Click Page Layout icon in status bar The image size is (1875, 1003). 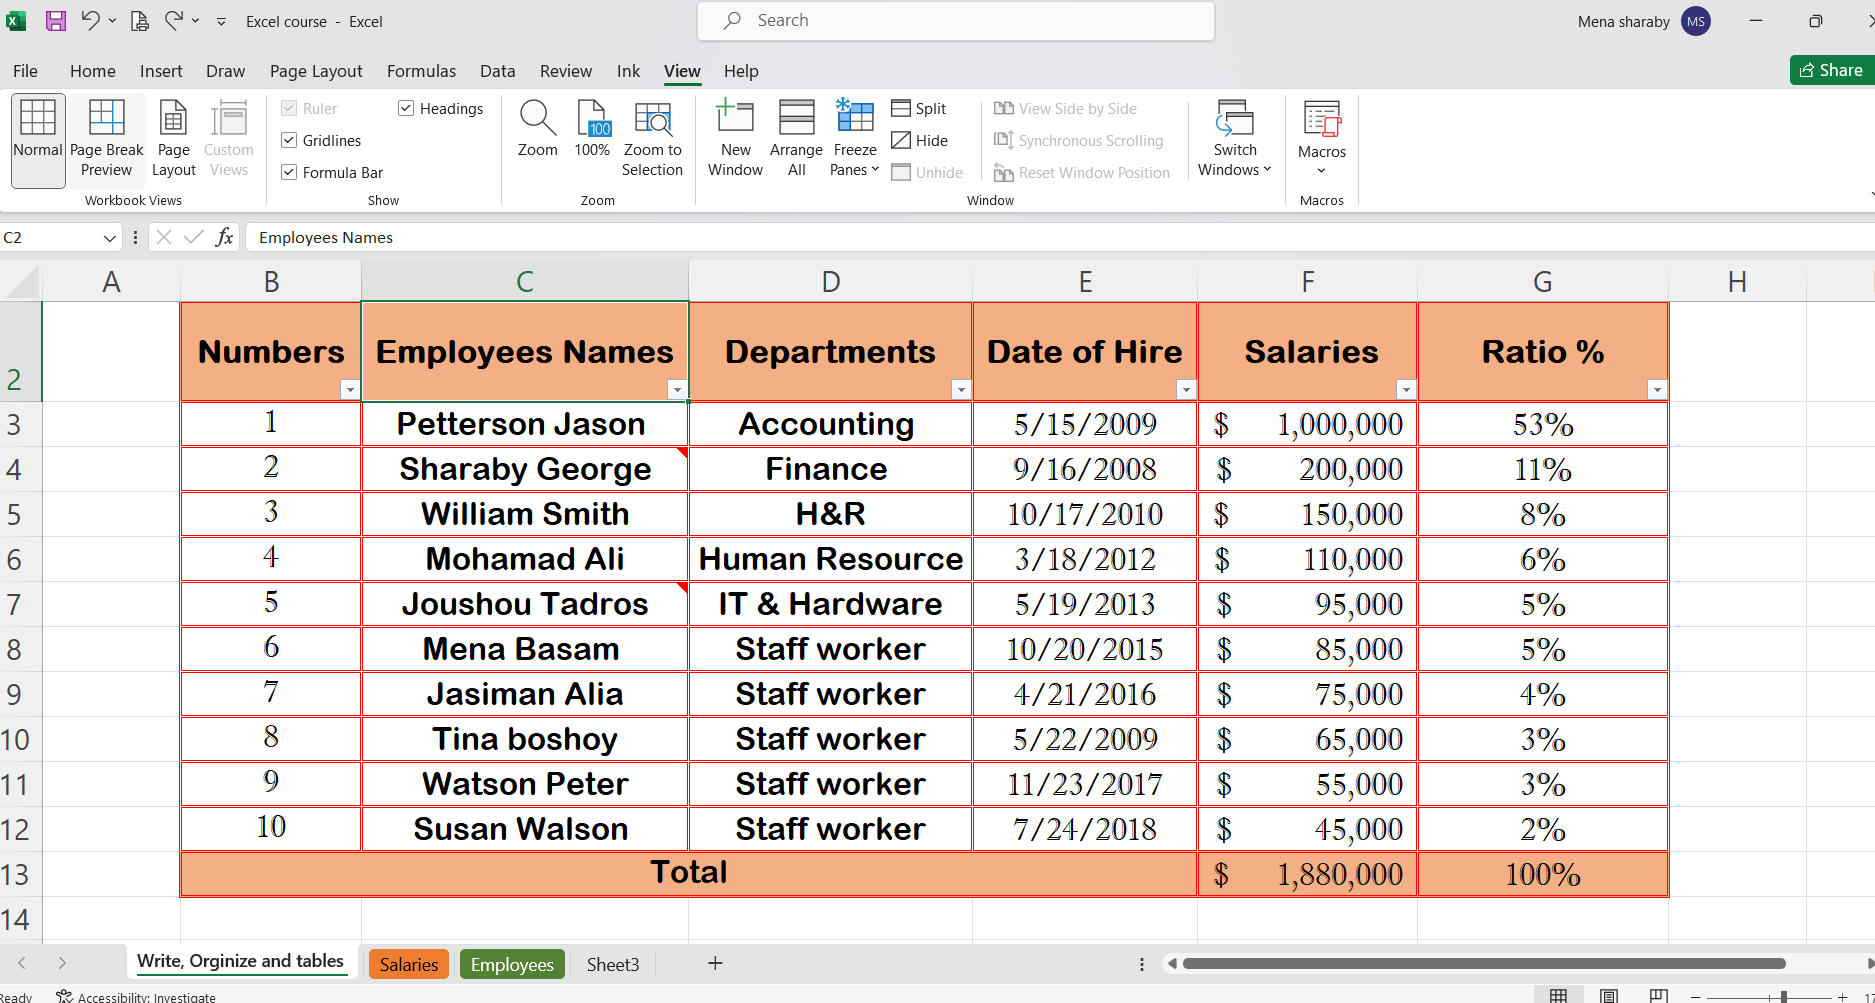(1609, 995)
